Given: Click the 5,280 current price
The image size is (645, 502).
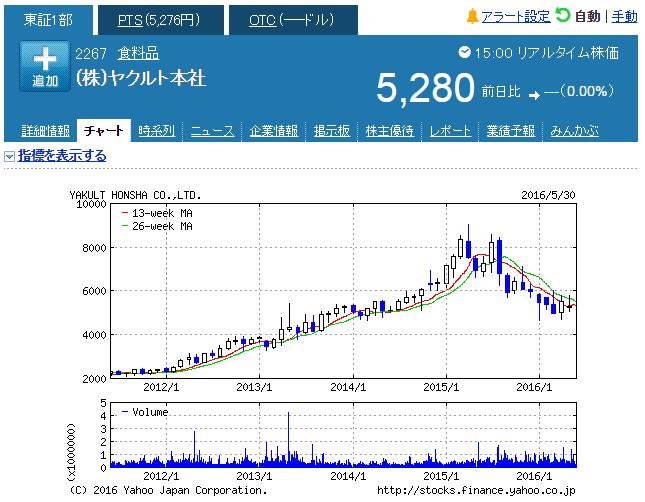Looking at the screenshot, I should click(x=425, y=88).
